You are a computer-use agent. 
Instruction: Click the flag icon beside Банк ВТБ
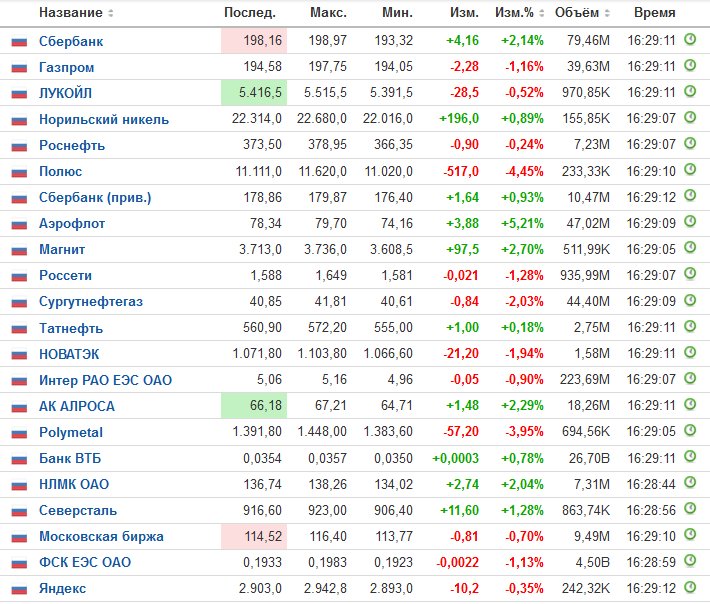point(19,460)
